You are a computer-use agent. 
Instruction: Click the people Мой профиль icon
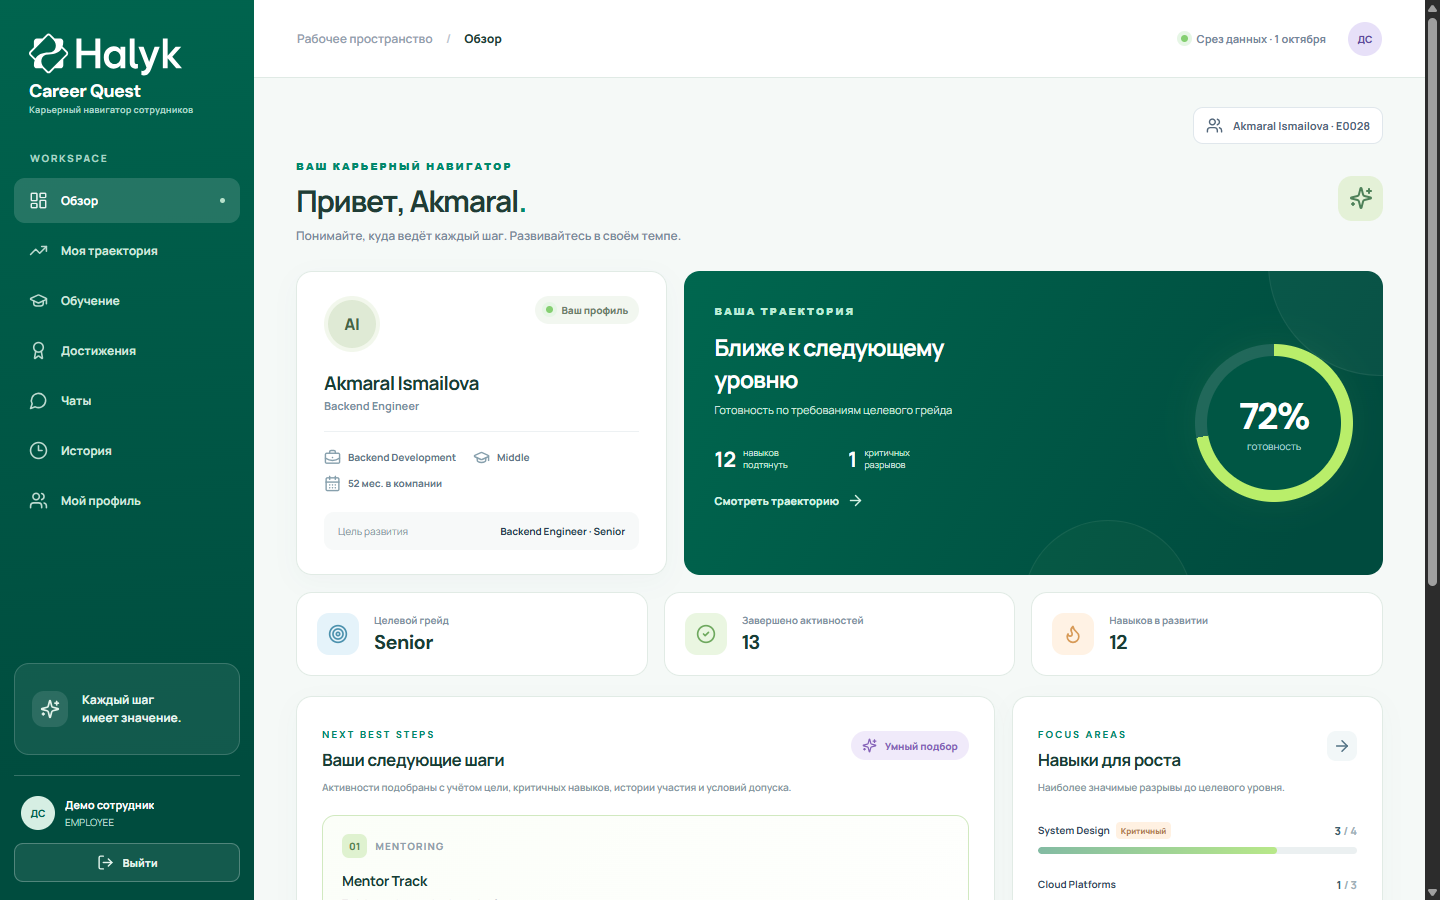click(x=38, y=500)
